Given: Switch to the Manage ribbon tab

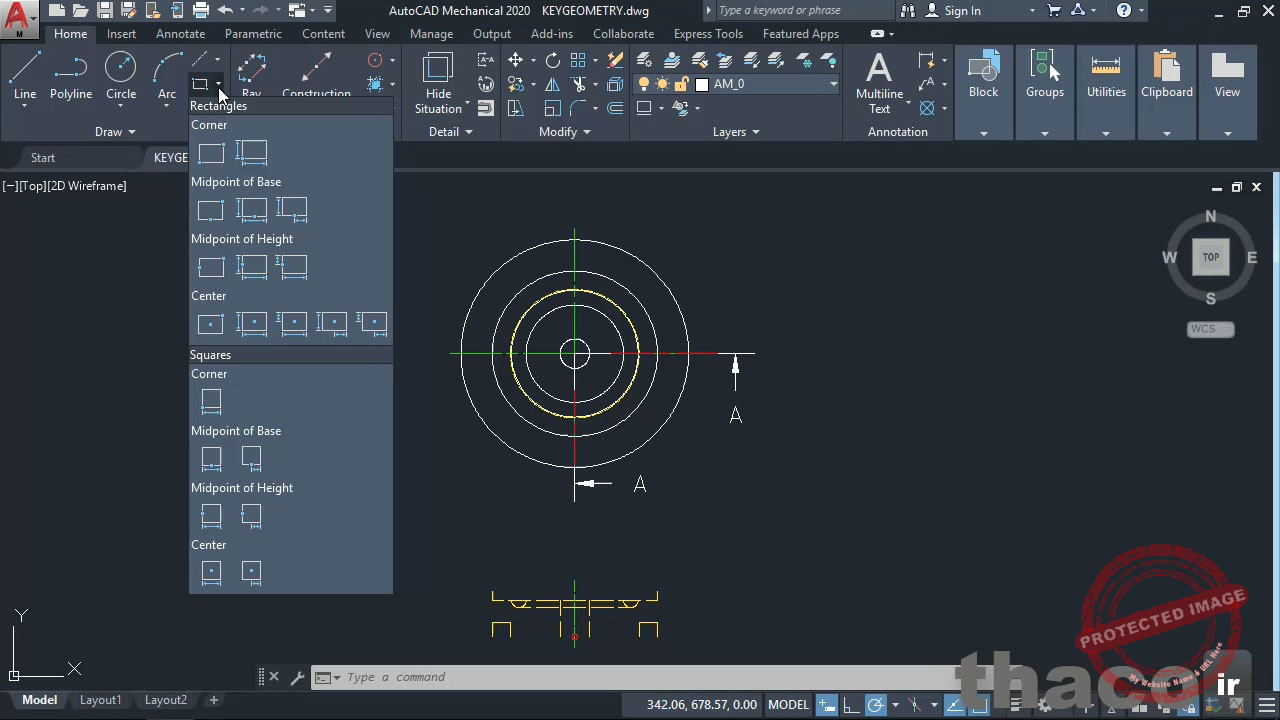Looking at the screenshot, I should point(431,34).
